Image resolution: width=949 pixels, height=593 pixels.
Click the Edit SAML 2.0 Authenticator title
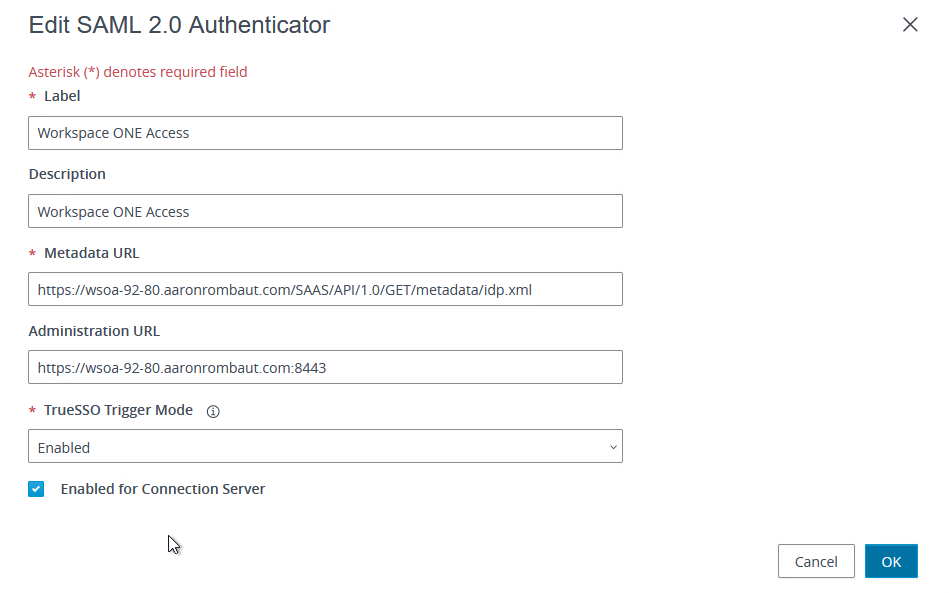(179, 25)
